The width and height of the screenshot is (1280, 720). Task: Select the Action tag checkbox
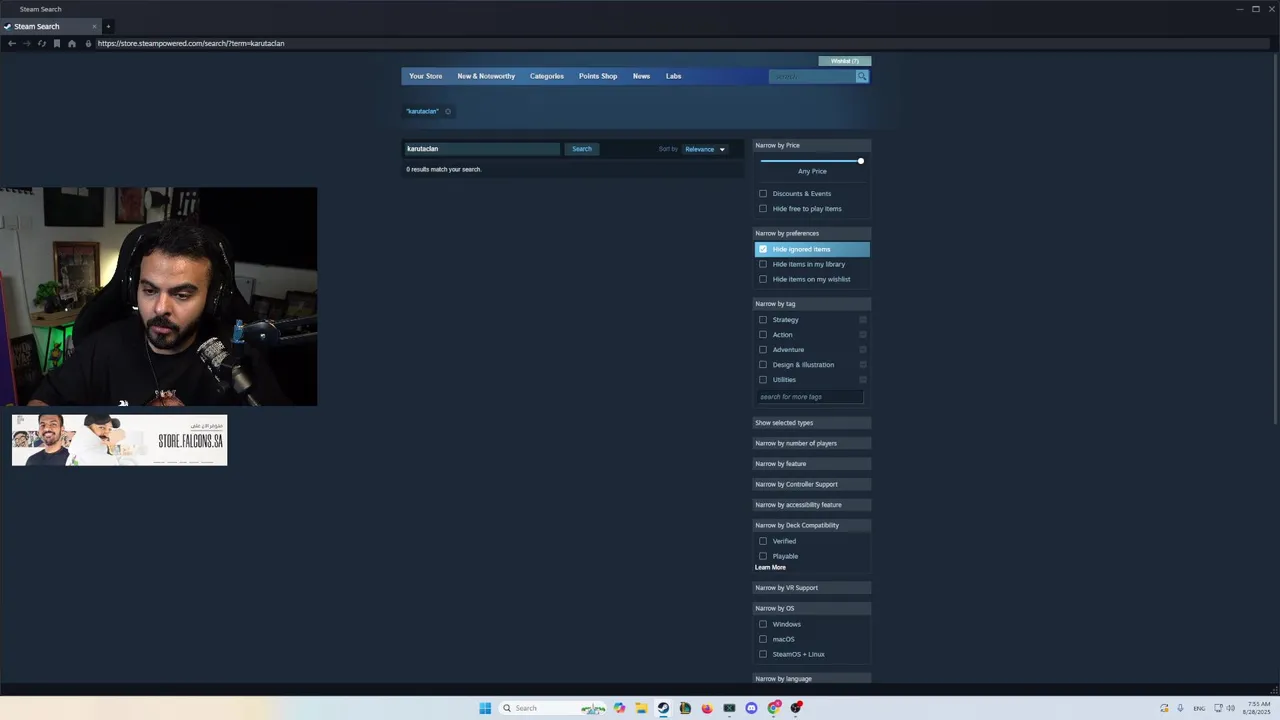coord(763,335)
